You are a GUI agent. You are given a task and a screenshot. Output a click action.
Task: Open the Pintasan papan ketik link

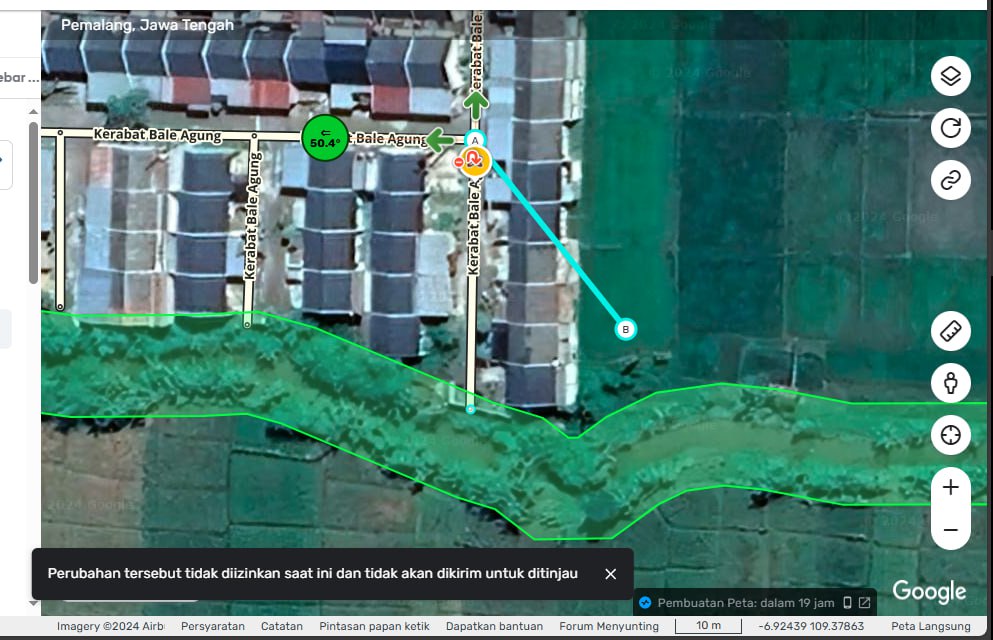[x=374, y=626]
